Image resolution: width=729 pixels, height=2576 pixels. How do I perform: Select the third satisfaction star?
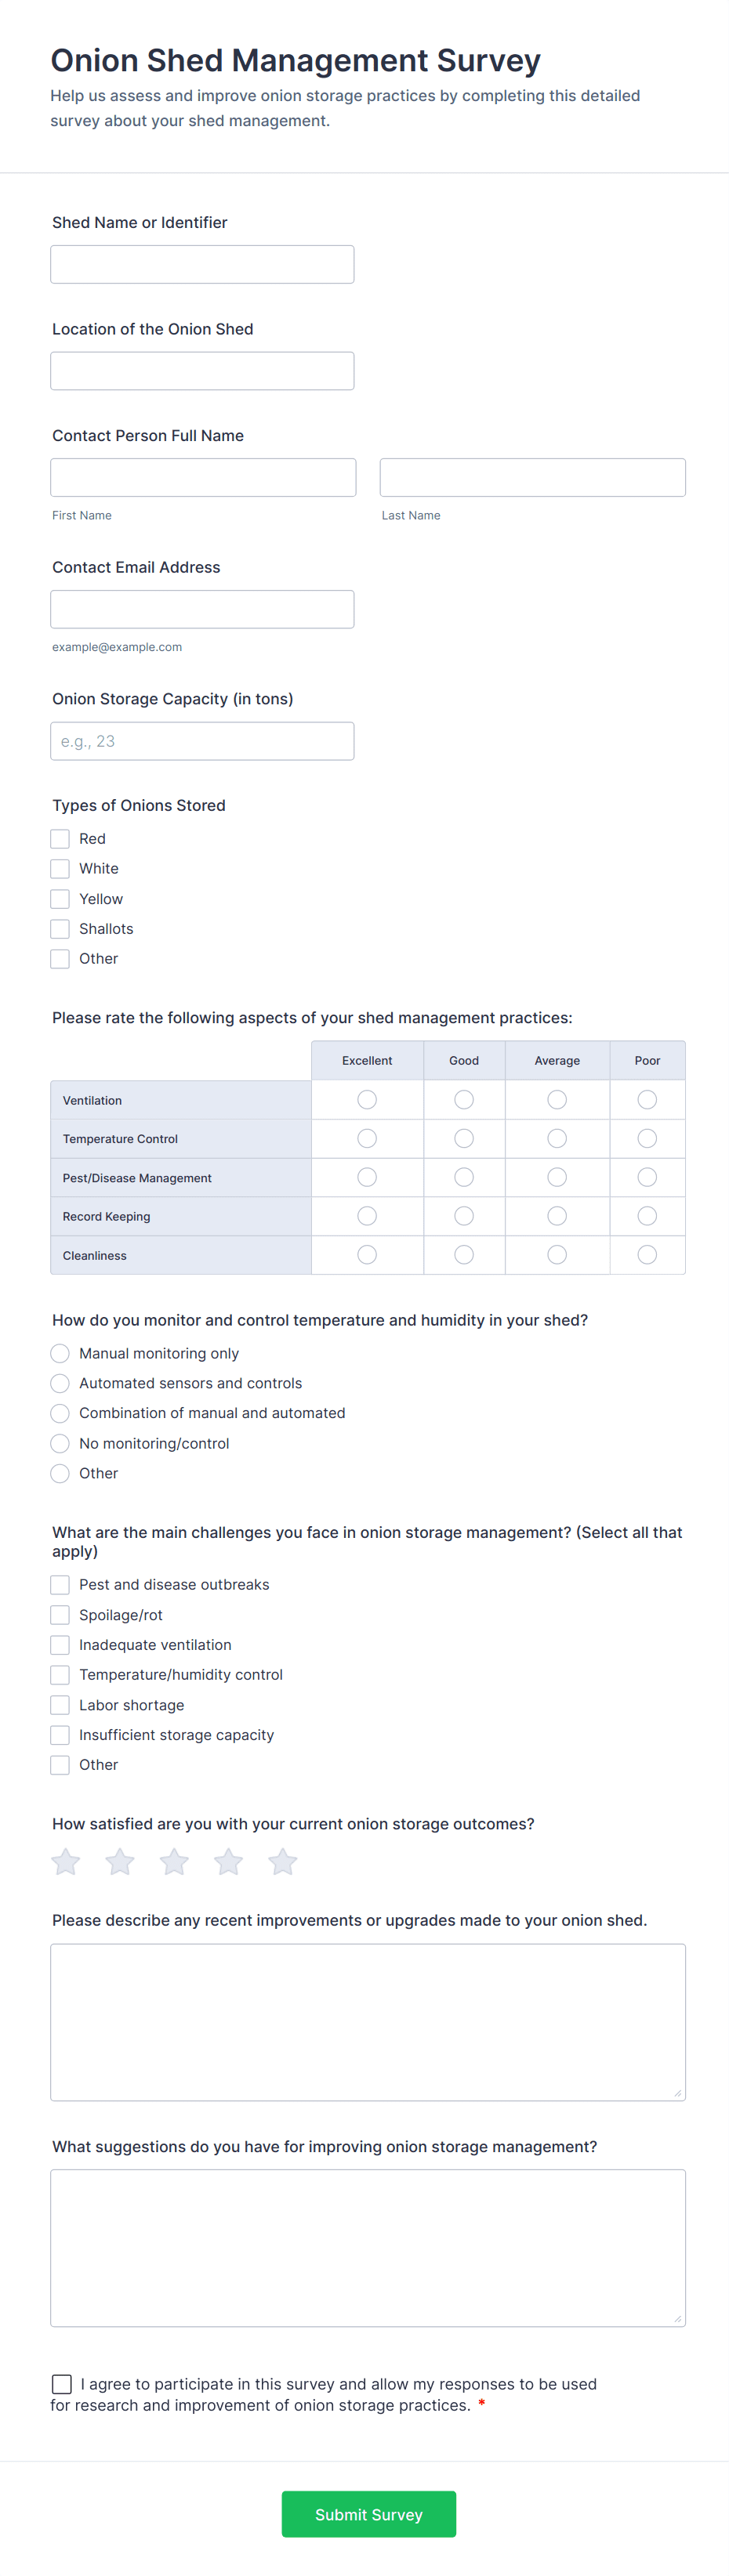(174, 1861)
